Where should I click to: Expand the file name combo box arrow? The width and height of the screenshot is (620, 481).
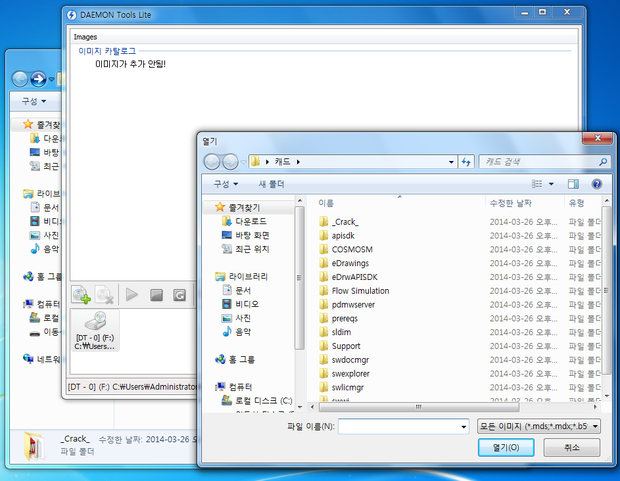[463, 427]
